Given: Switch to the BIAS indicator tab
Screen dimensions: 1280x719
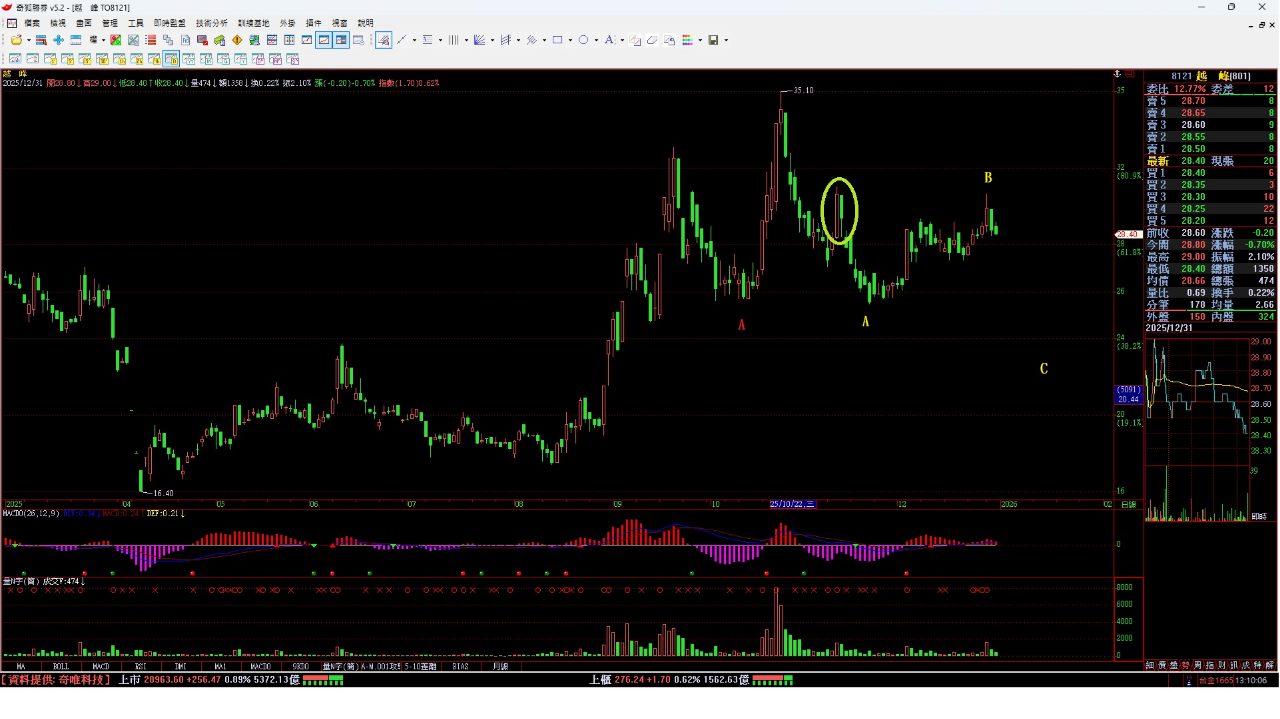Looking at the screenshot, I should (460, 665).
